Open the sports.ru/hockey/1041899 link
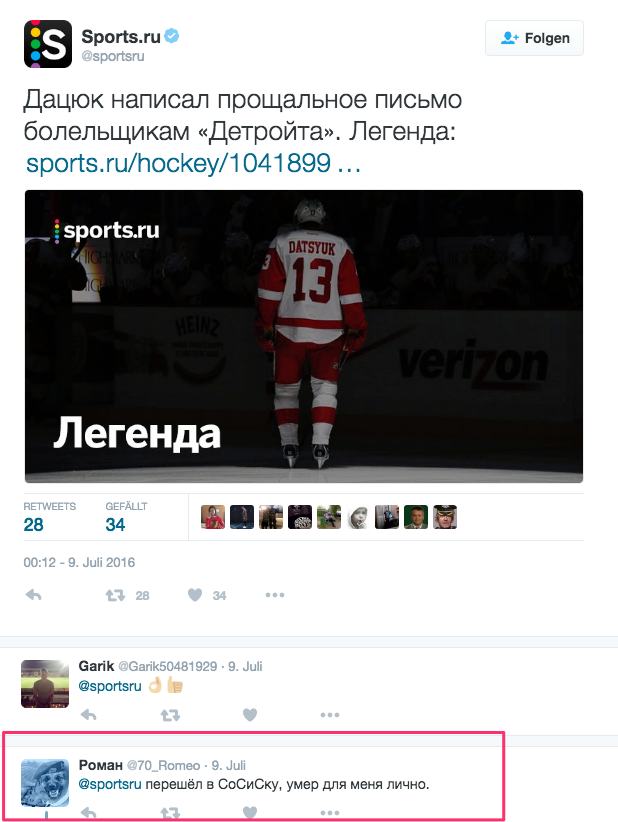 point(193,163)
